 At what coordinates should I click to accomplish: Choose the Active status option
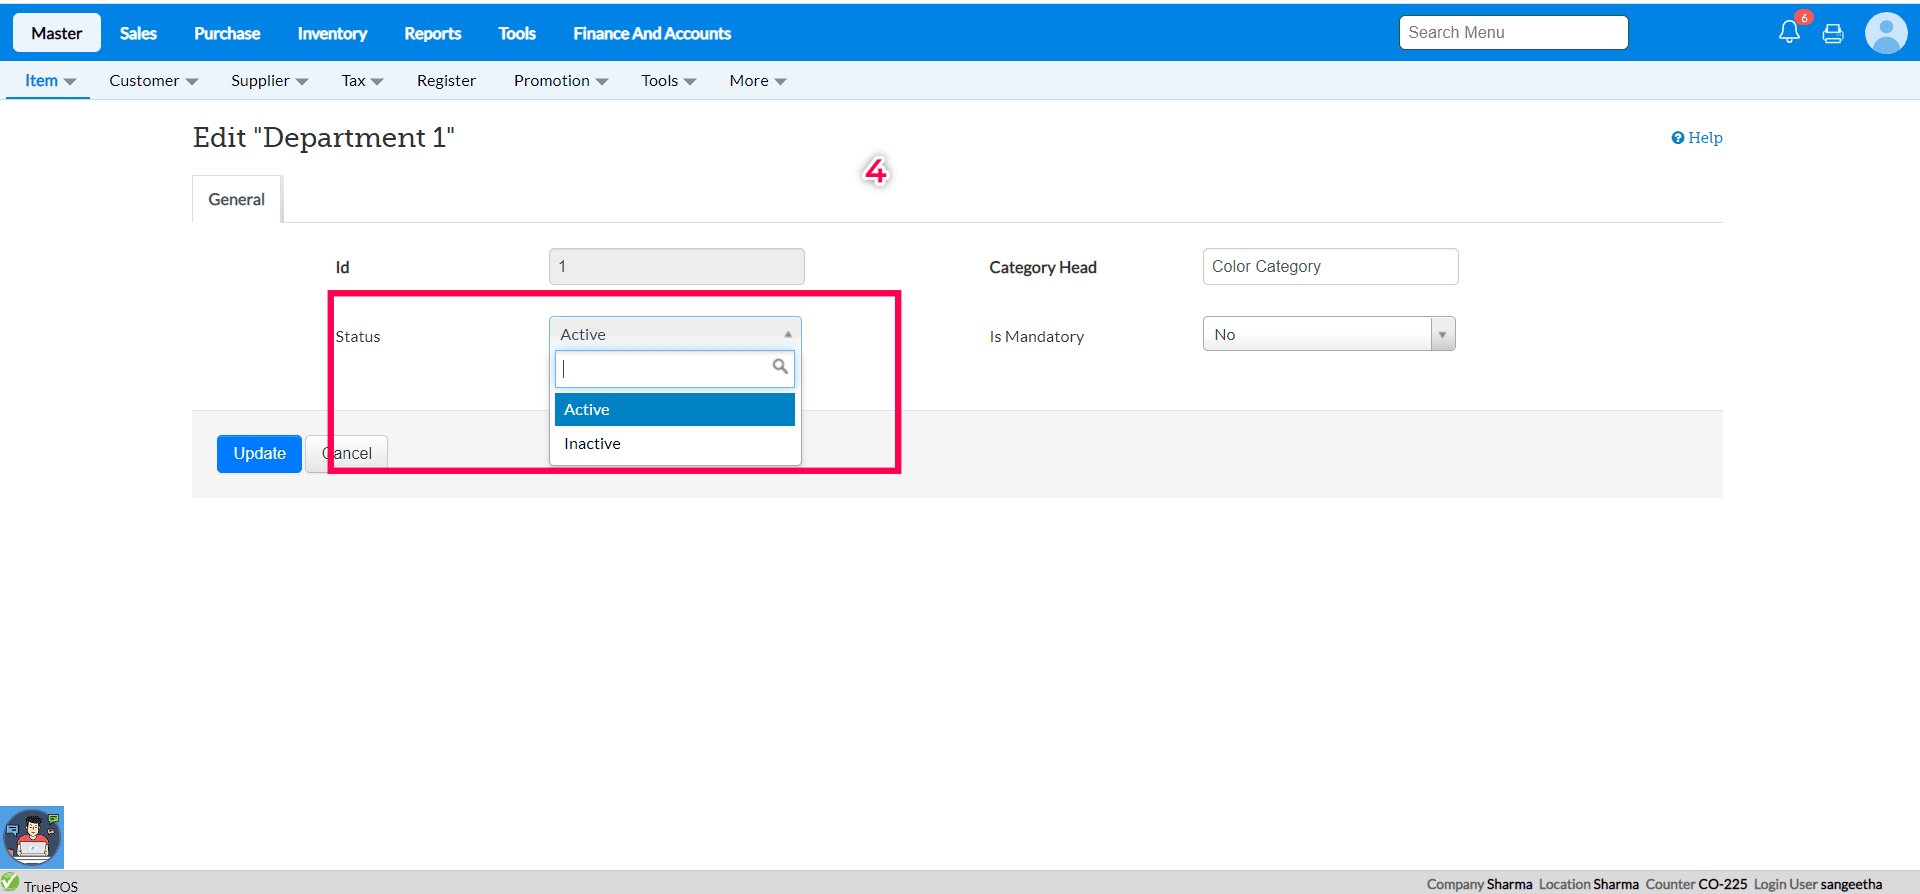point(675,410)
